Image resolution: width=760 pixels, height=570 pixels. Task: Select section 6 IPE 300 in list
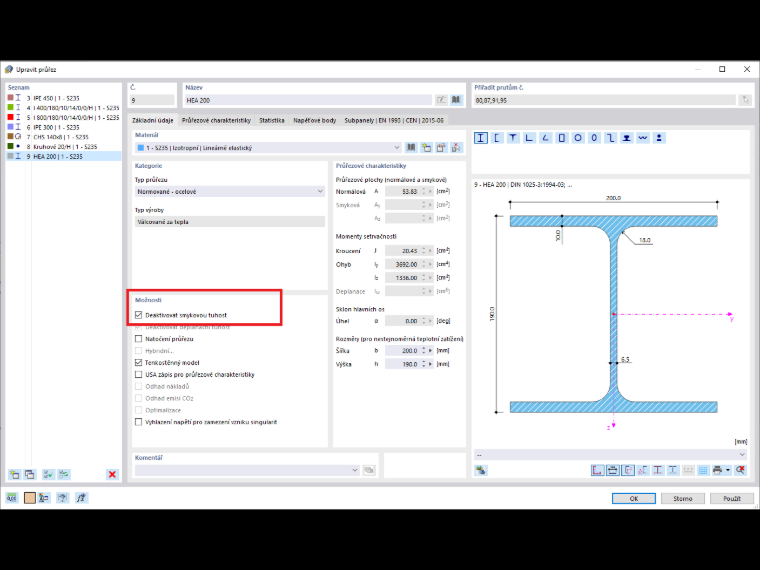pyautogui.click(x=63, y=127)
